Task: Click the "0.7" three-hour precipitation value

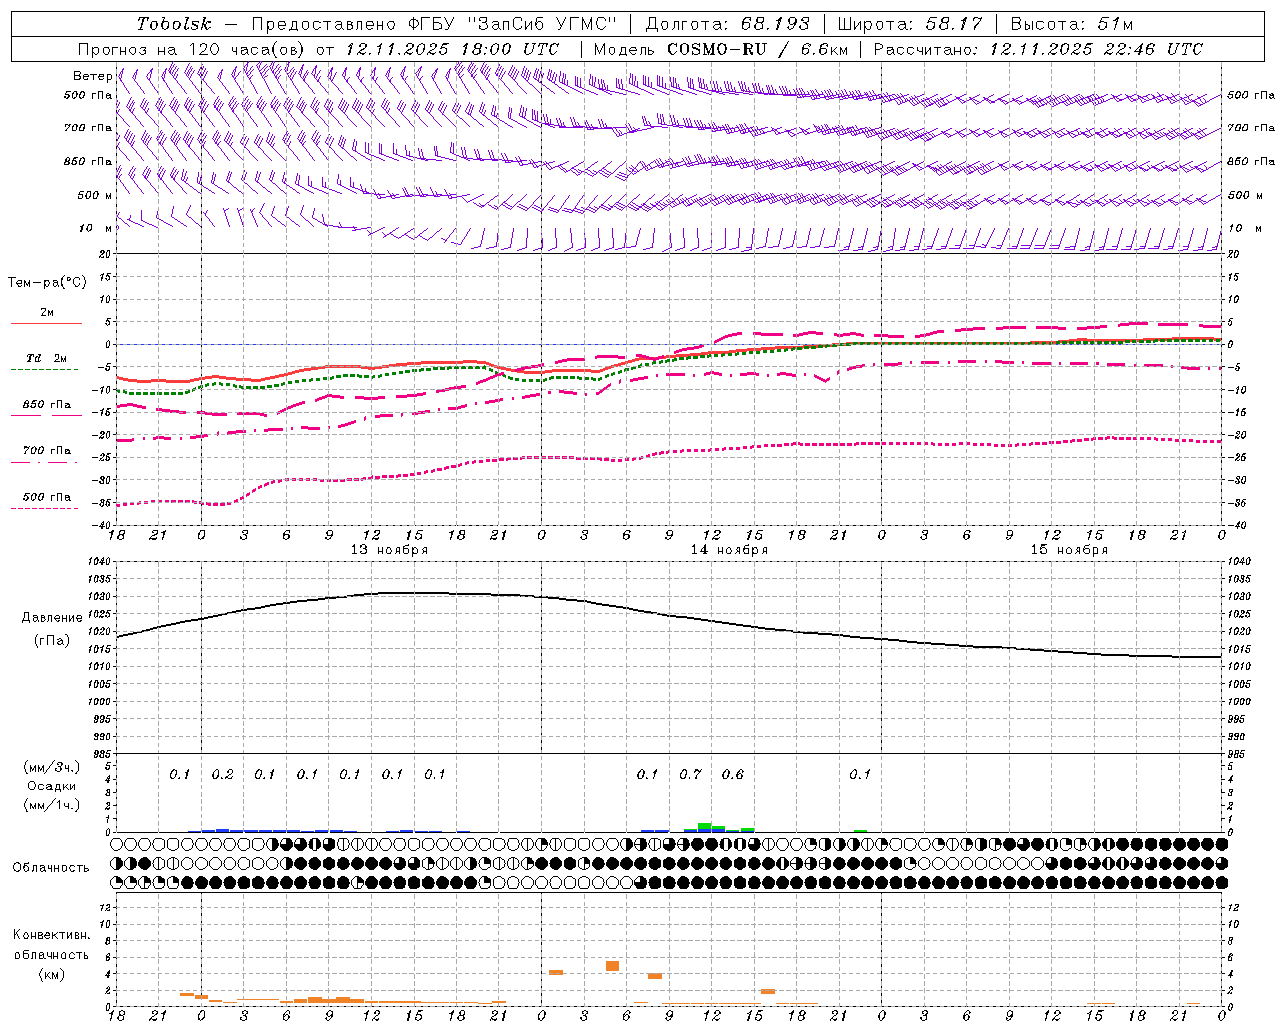Action: pyautogui.click(x=690, y=775)
